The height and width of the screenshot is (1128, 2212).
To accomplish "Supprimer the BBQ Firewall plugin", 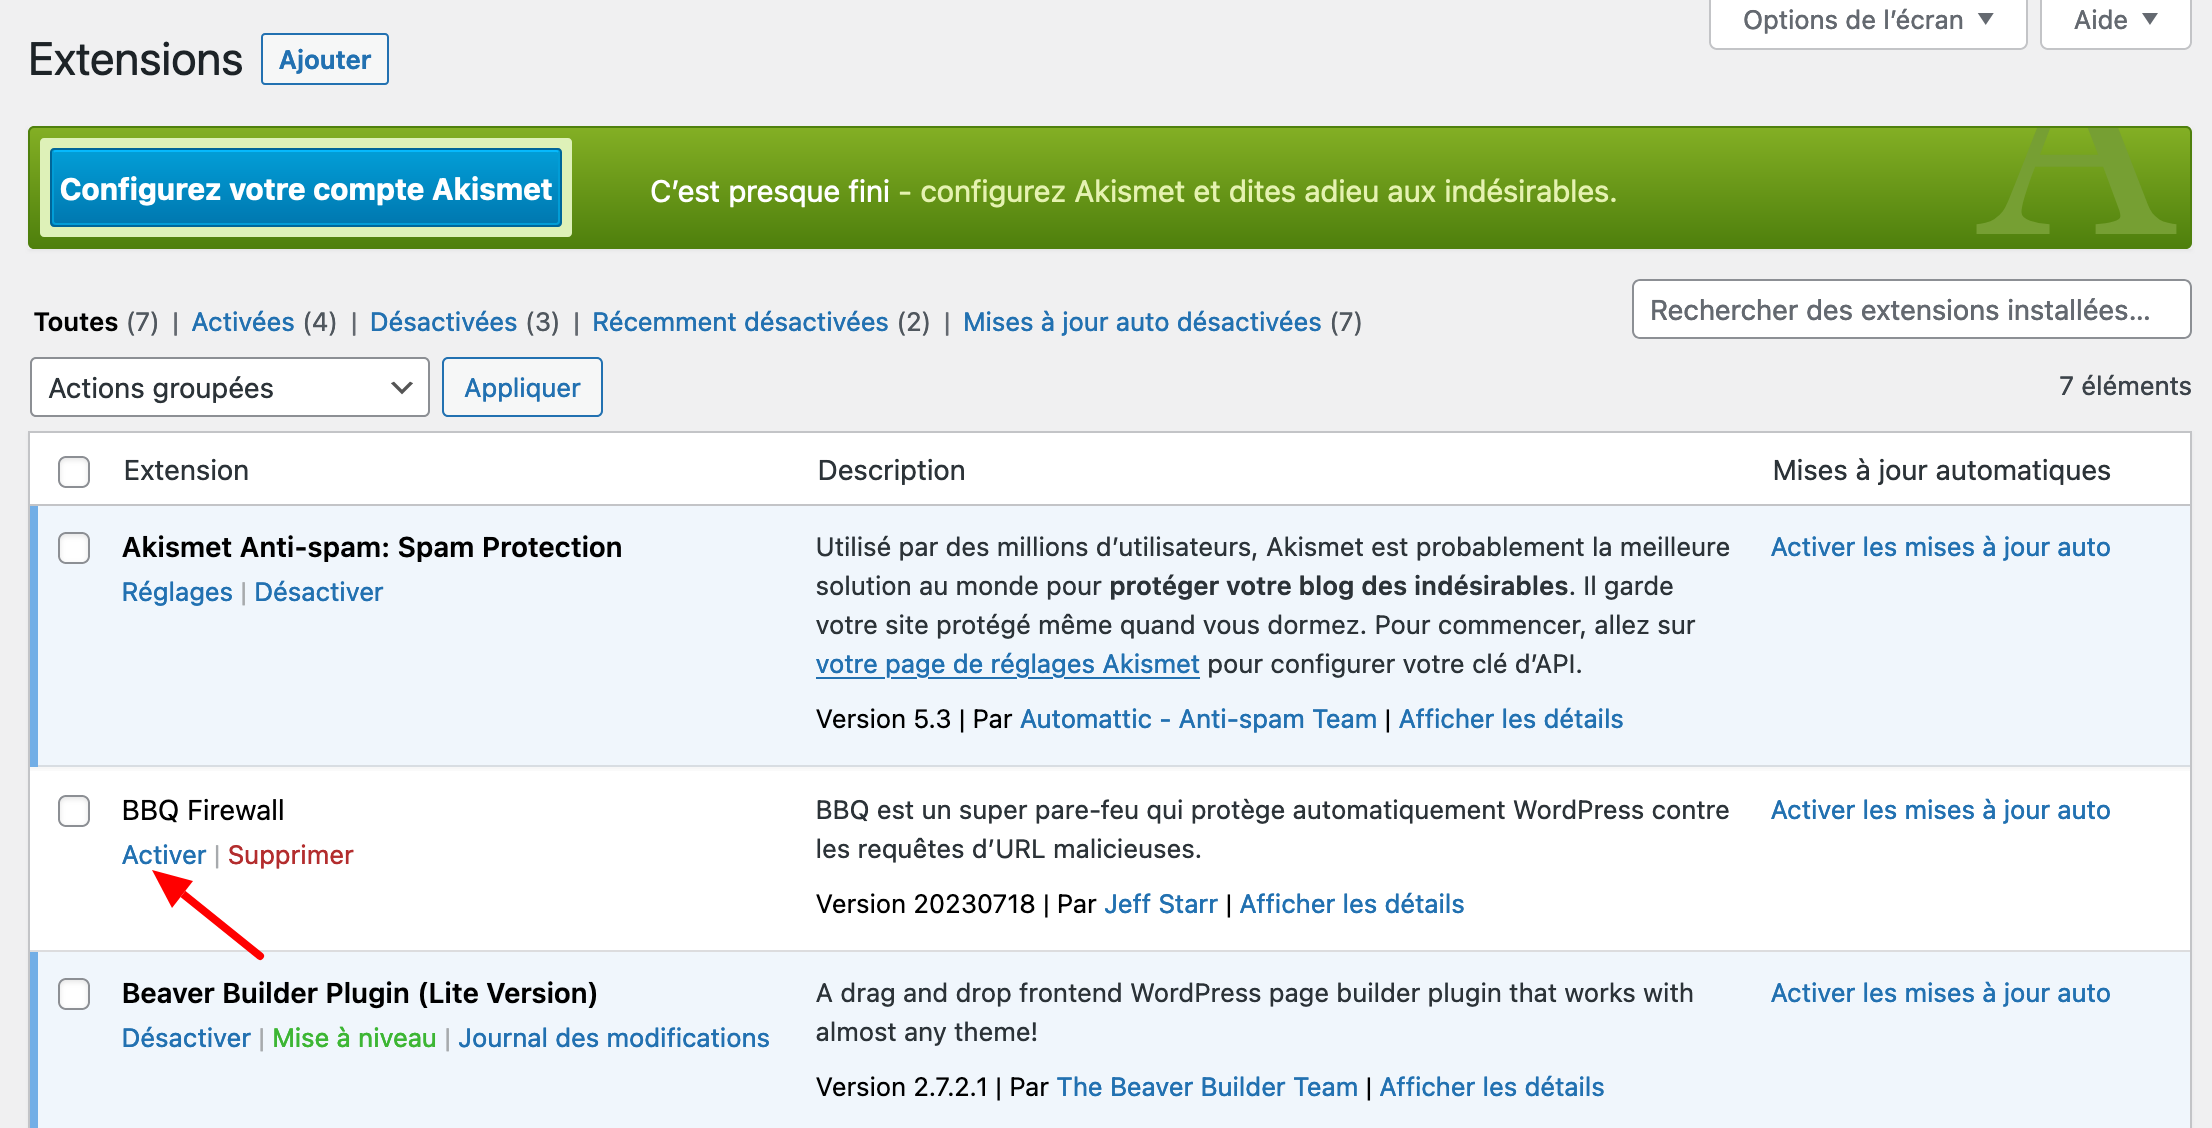I will [x=290, y=855].
